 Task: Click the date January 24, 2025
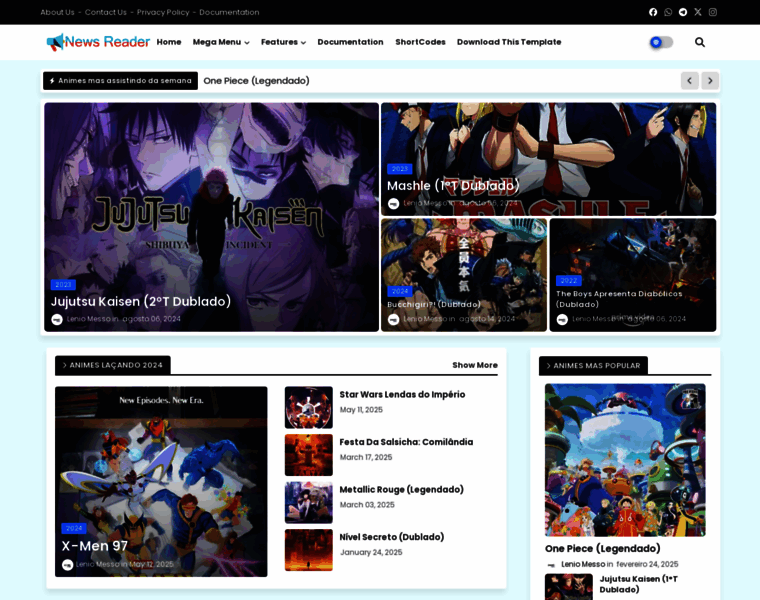click(371, 553)
